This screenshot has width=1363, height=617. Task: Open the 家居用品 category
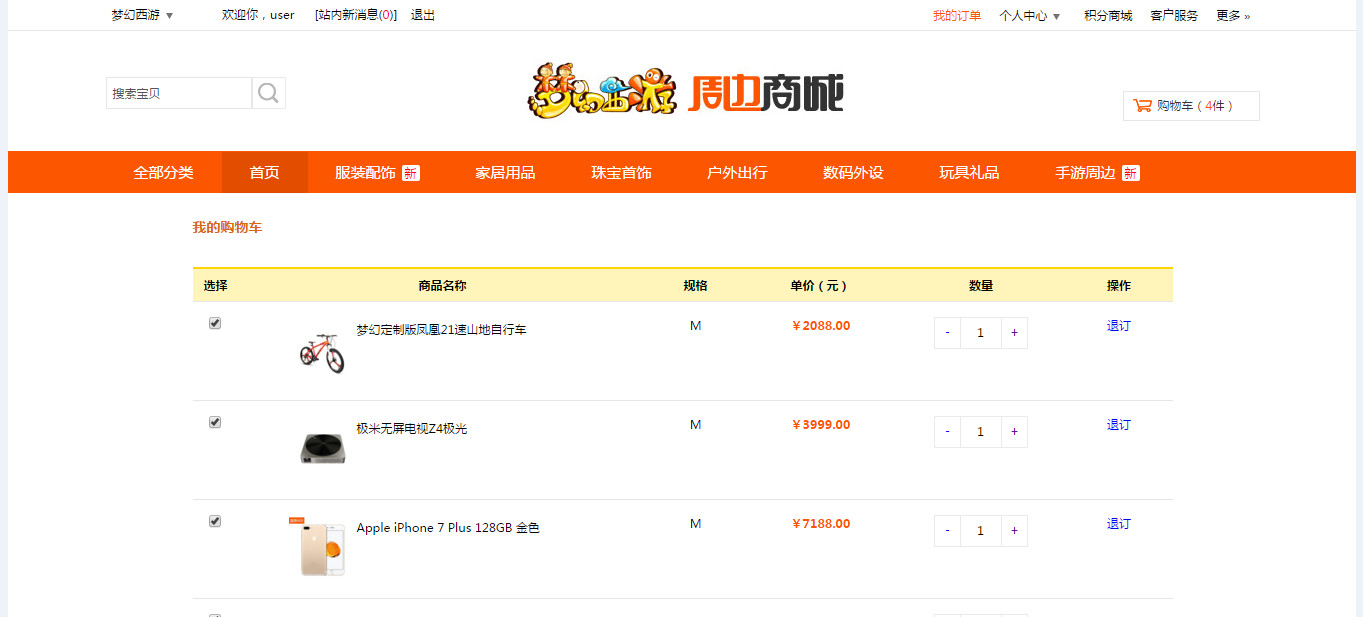pyautogui.click(x=505, y=173)
